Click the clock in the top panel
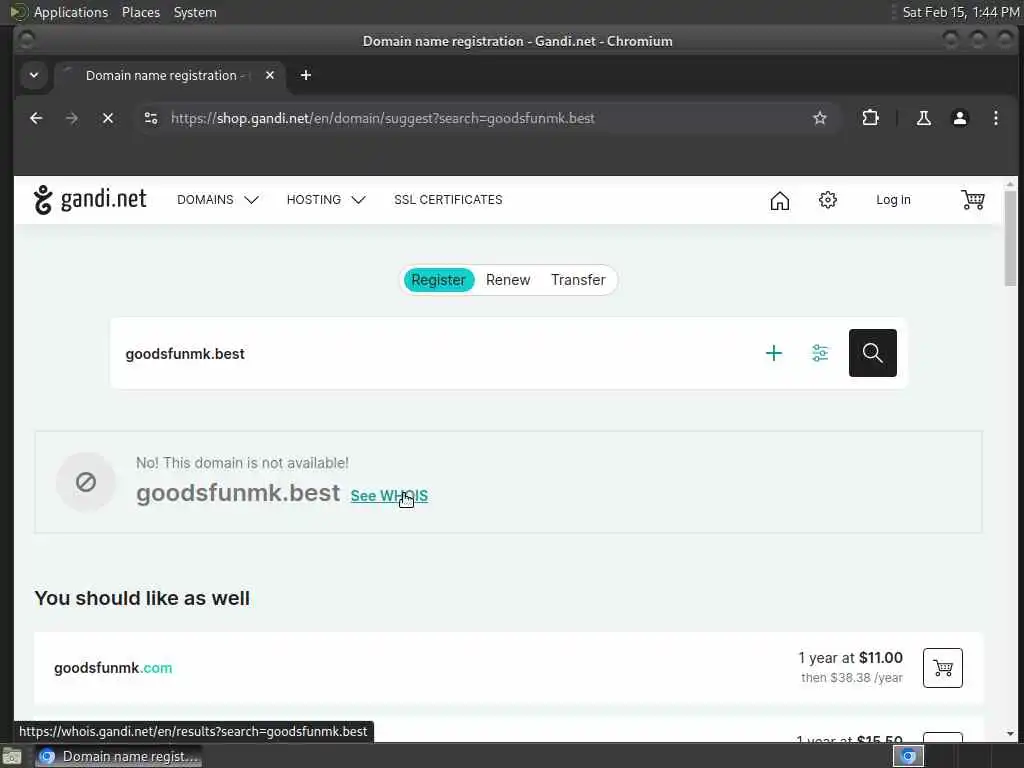Viewport: 1024px width, 768px height. pos(960,12)
